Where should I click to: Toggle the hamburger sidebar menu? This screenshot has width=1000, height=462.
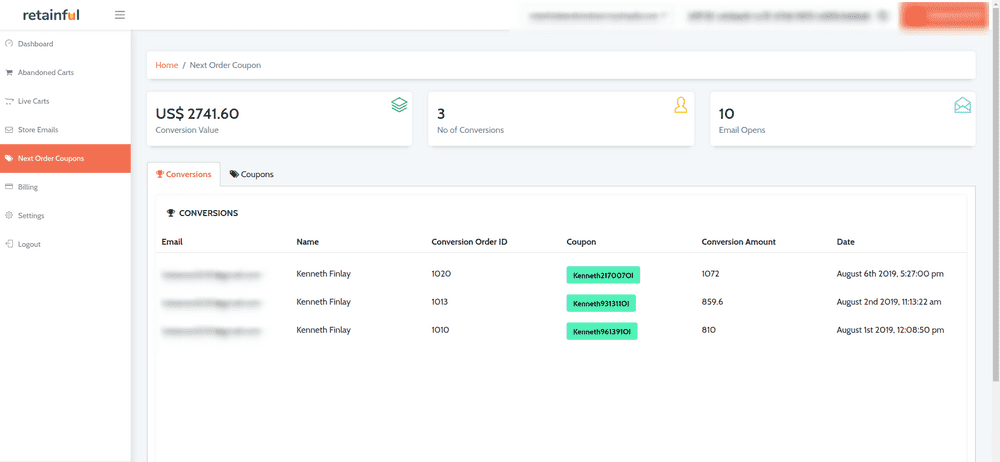[120, 15]
